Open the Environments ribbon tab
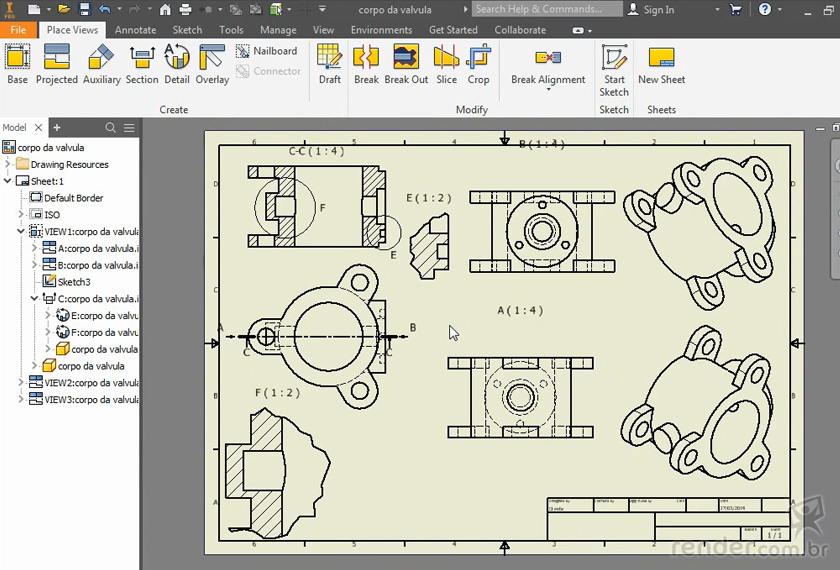The width and height of the screenshot is (840, 570). coord(381,30)
